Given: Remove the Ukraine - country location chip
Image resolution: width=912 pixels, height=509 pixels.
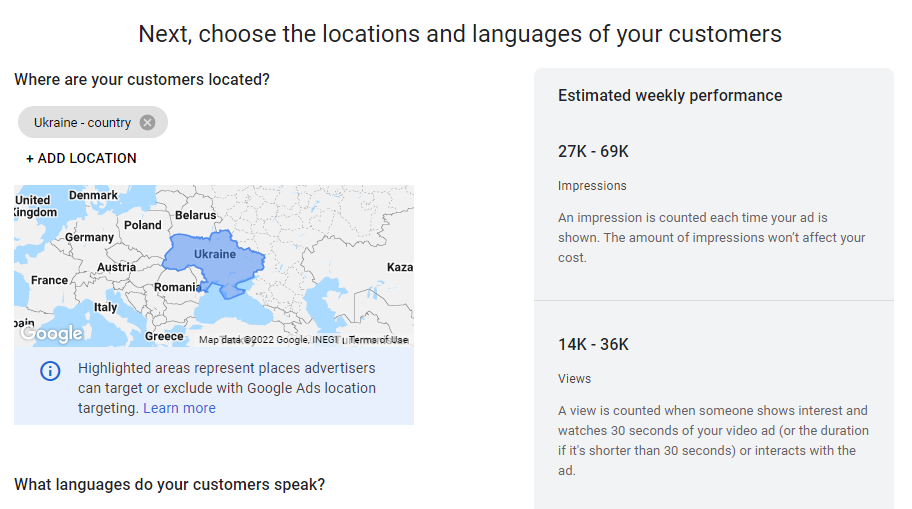Looking at the screenshot, I should 148,122.
